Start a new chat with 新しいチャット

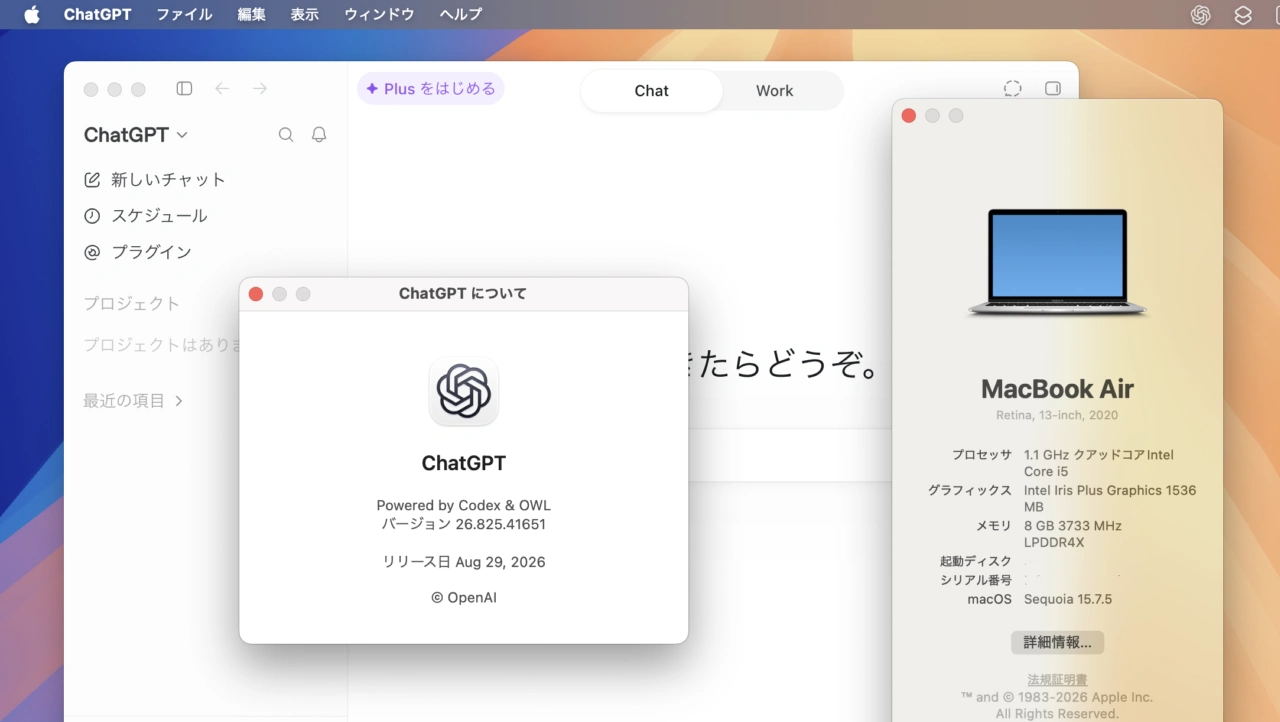[155, 180]
